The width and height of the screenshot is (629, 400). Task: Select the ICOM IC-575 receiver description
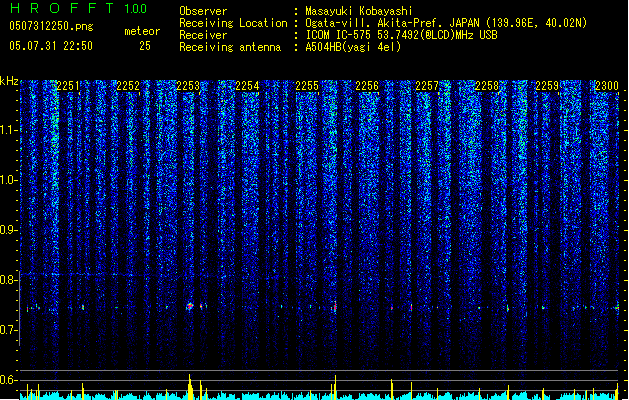[x=401, y=35]
